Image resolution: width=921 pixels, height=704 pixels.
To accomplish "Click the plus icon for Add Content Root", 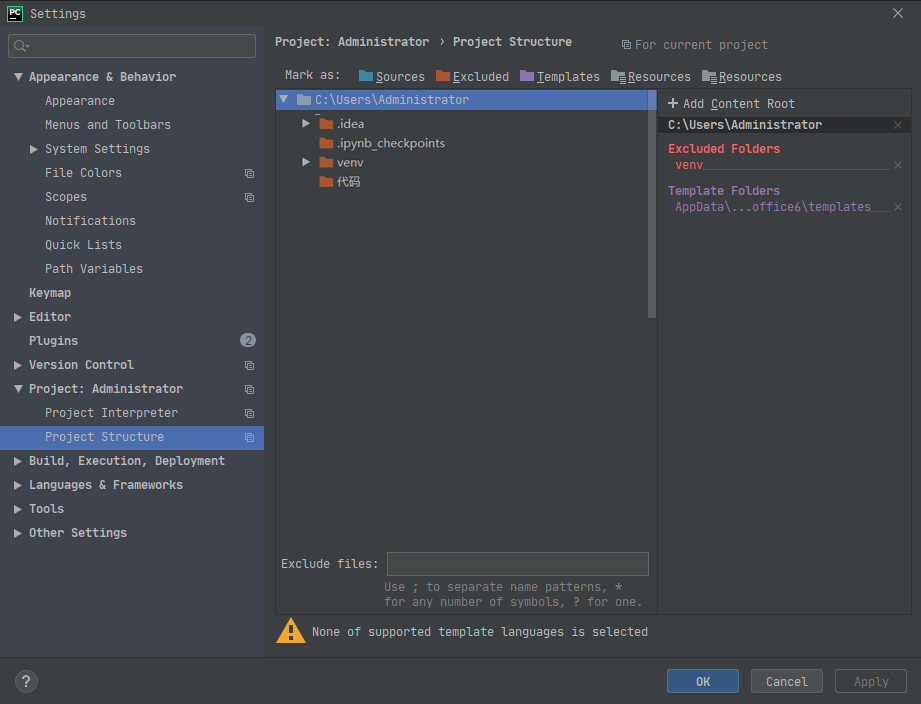I will tap(673, 103).
